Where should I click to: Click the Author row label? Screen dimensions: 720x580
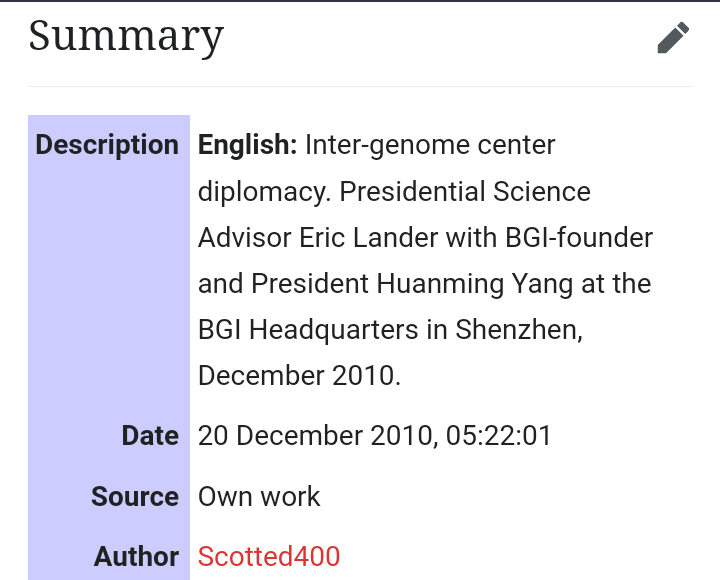[137, 556]
